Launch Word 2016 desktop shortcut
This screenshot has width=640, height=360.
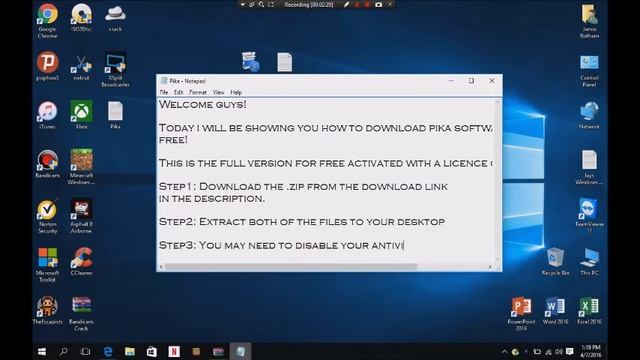tap(556, 311)
